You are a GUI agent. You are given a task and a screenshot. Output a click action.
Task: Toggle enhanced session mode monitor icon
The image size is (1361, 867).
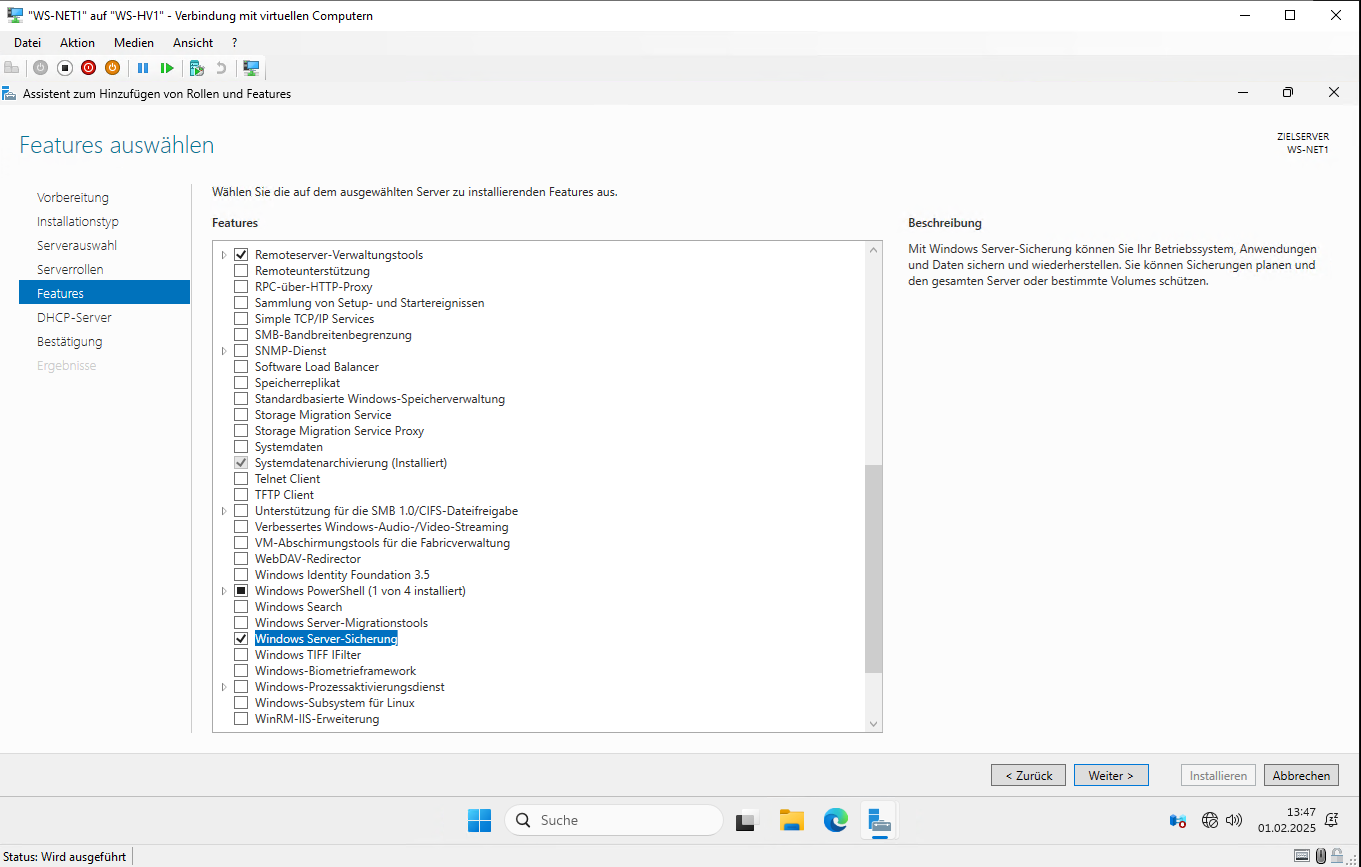pos(251,68)
